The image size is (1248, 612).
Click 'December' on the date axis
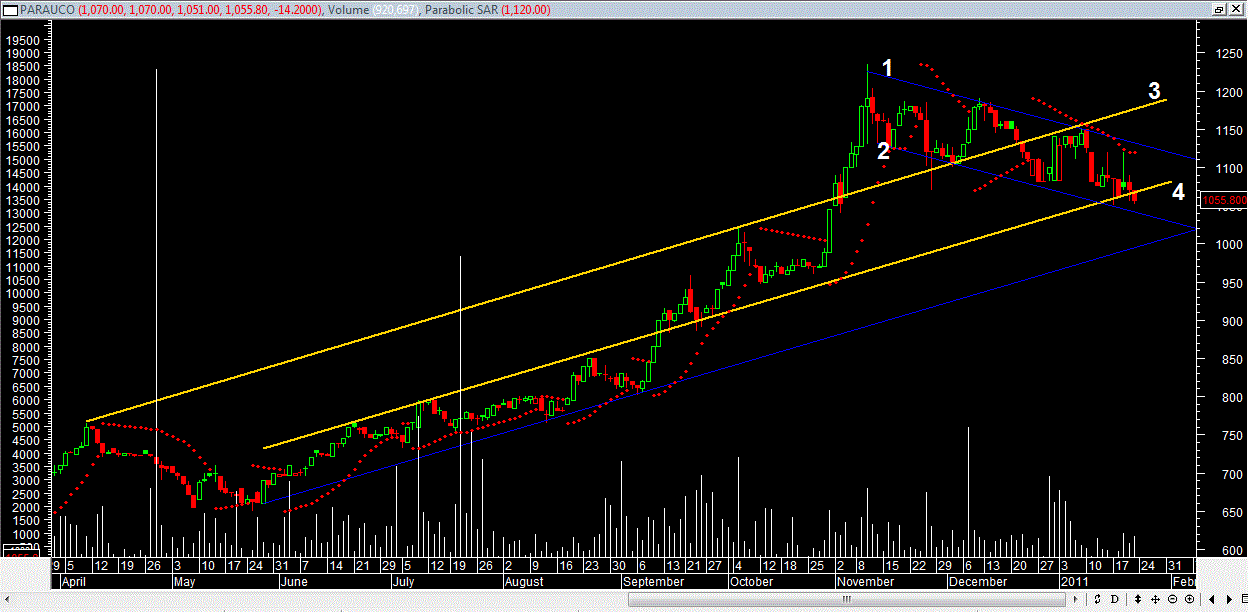tap(979, 581)
